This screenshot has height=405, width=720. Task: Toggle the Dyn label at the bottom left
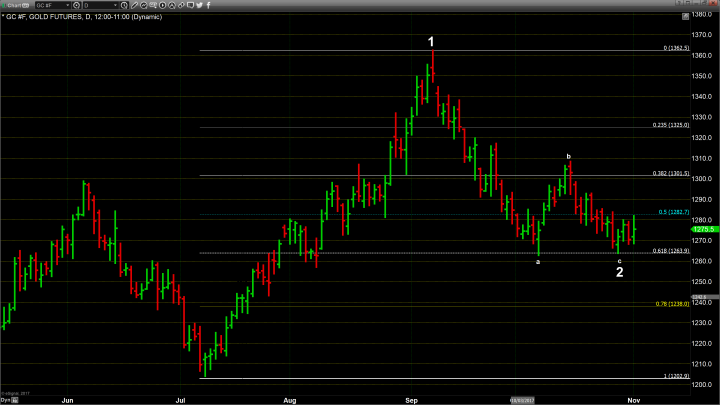tap(6, 398)
